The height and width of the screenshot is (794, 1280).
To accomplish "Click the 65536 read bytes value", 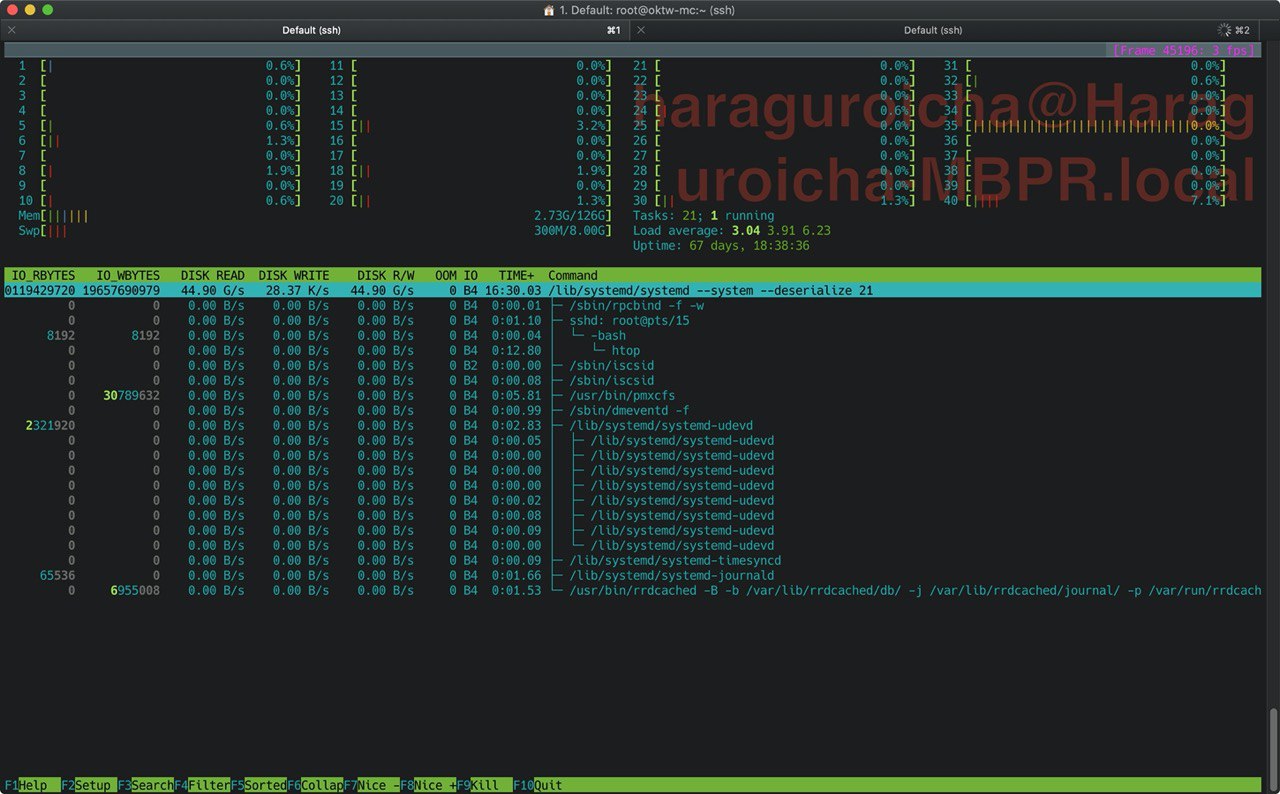I will [57, 575].
